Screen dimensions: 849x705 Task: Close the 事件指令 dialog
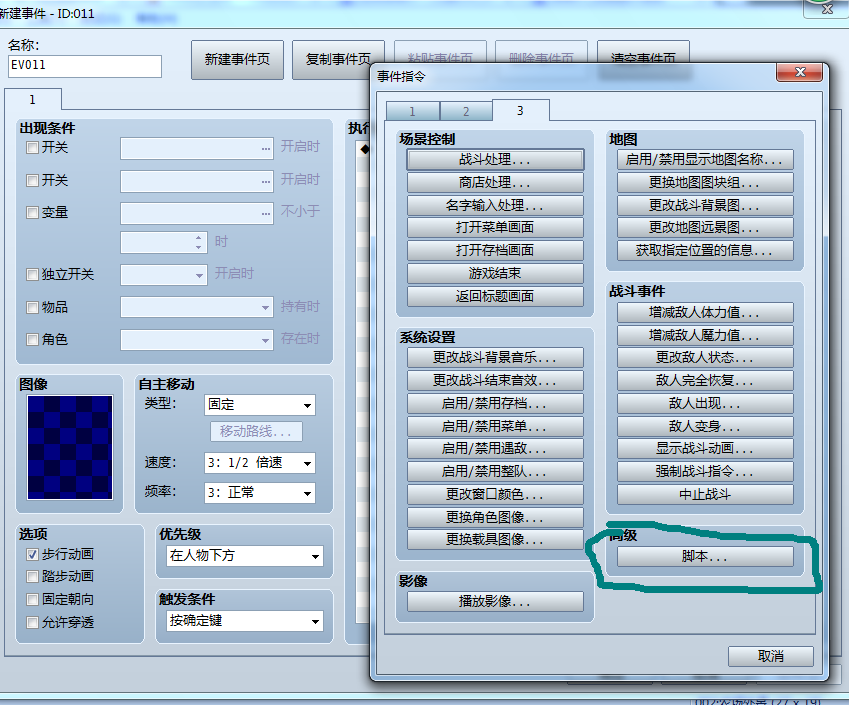coord(800,73)
